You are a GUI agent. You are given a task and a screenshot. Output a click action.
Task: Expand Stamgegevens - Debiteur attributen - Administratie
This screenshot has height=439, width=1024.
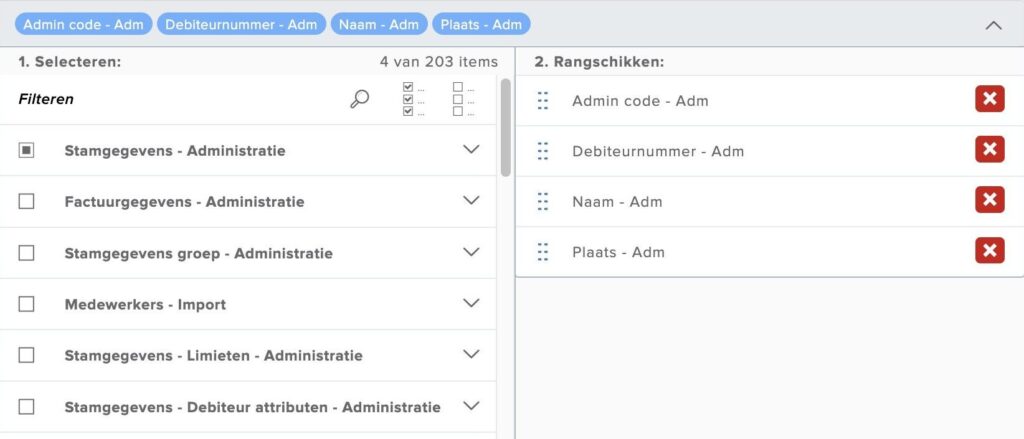click(x=472, y=405)
